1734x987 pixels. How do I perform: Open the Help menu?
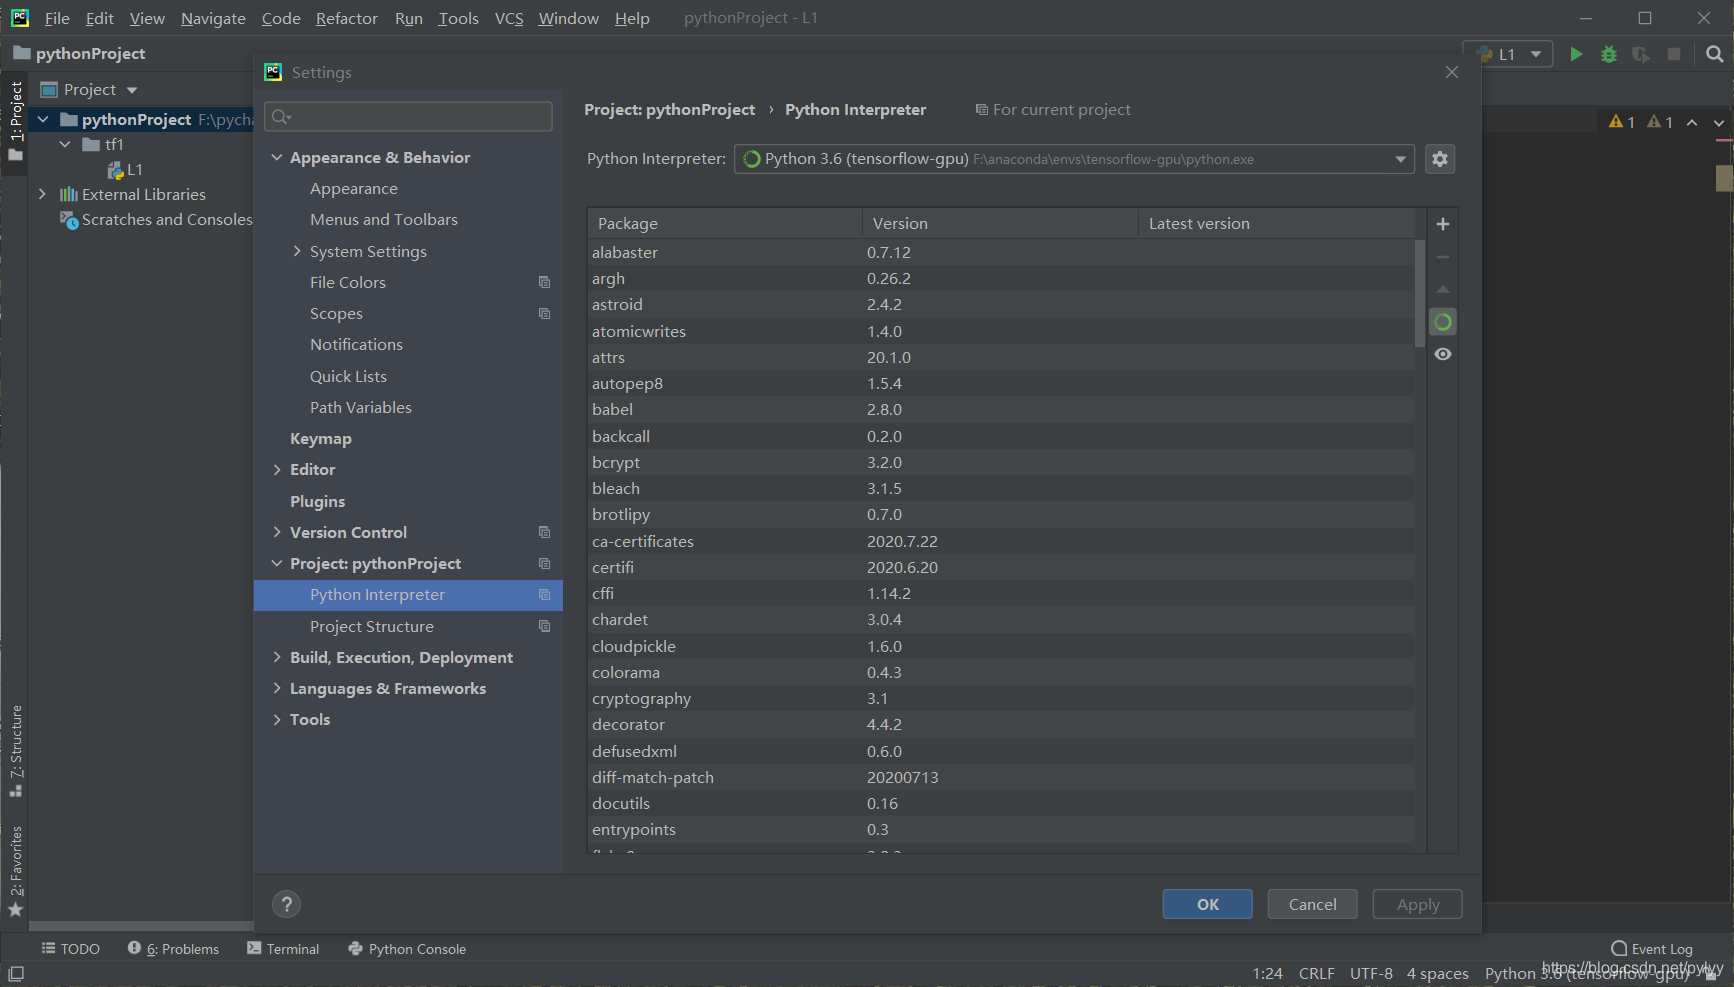(x=632, y=18)
